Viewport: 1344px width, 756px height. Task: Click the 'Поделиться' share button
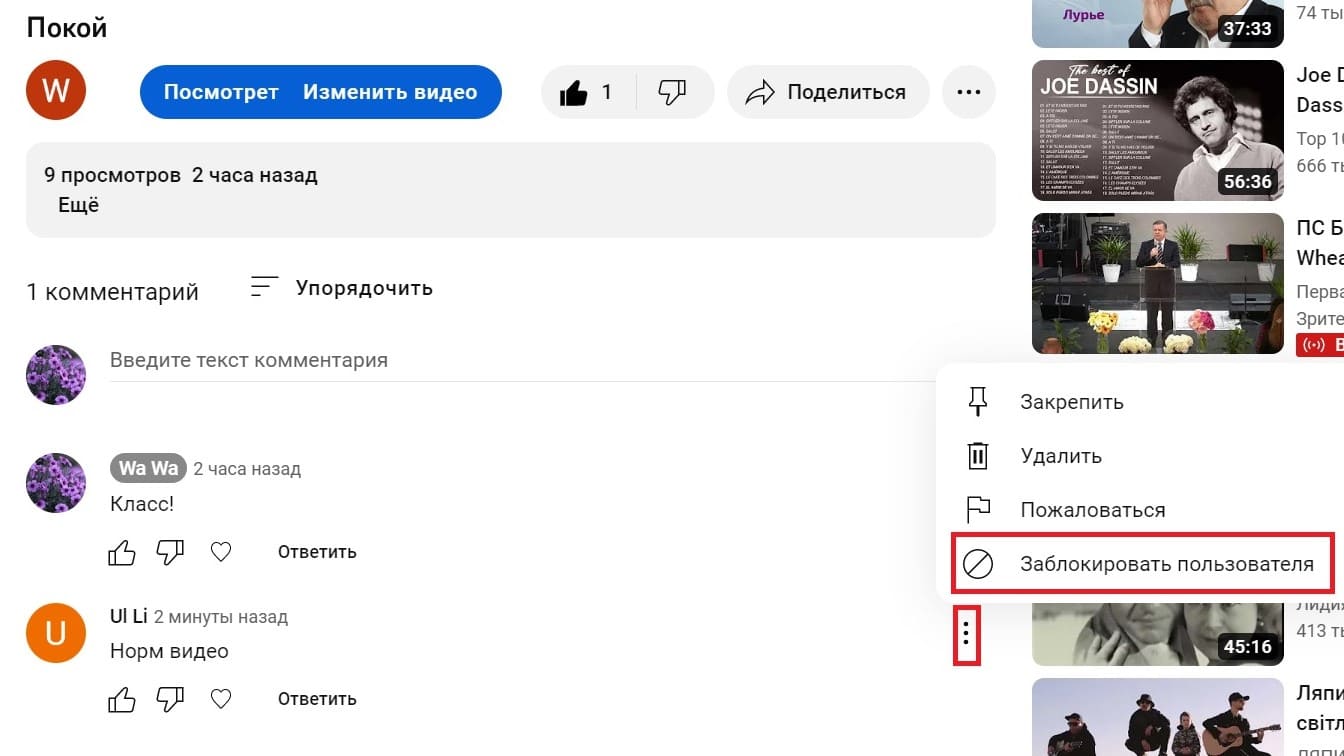click(x=828, y=93)
